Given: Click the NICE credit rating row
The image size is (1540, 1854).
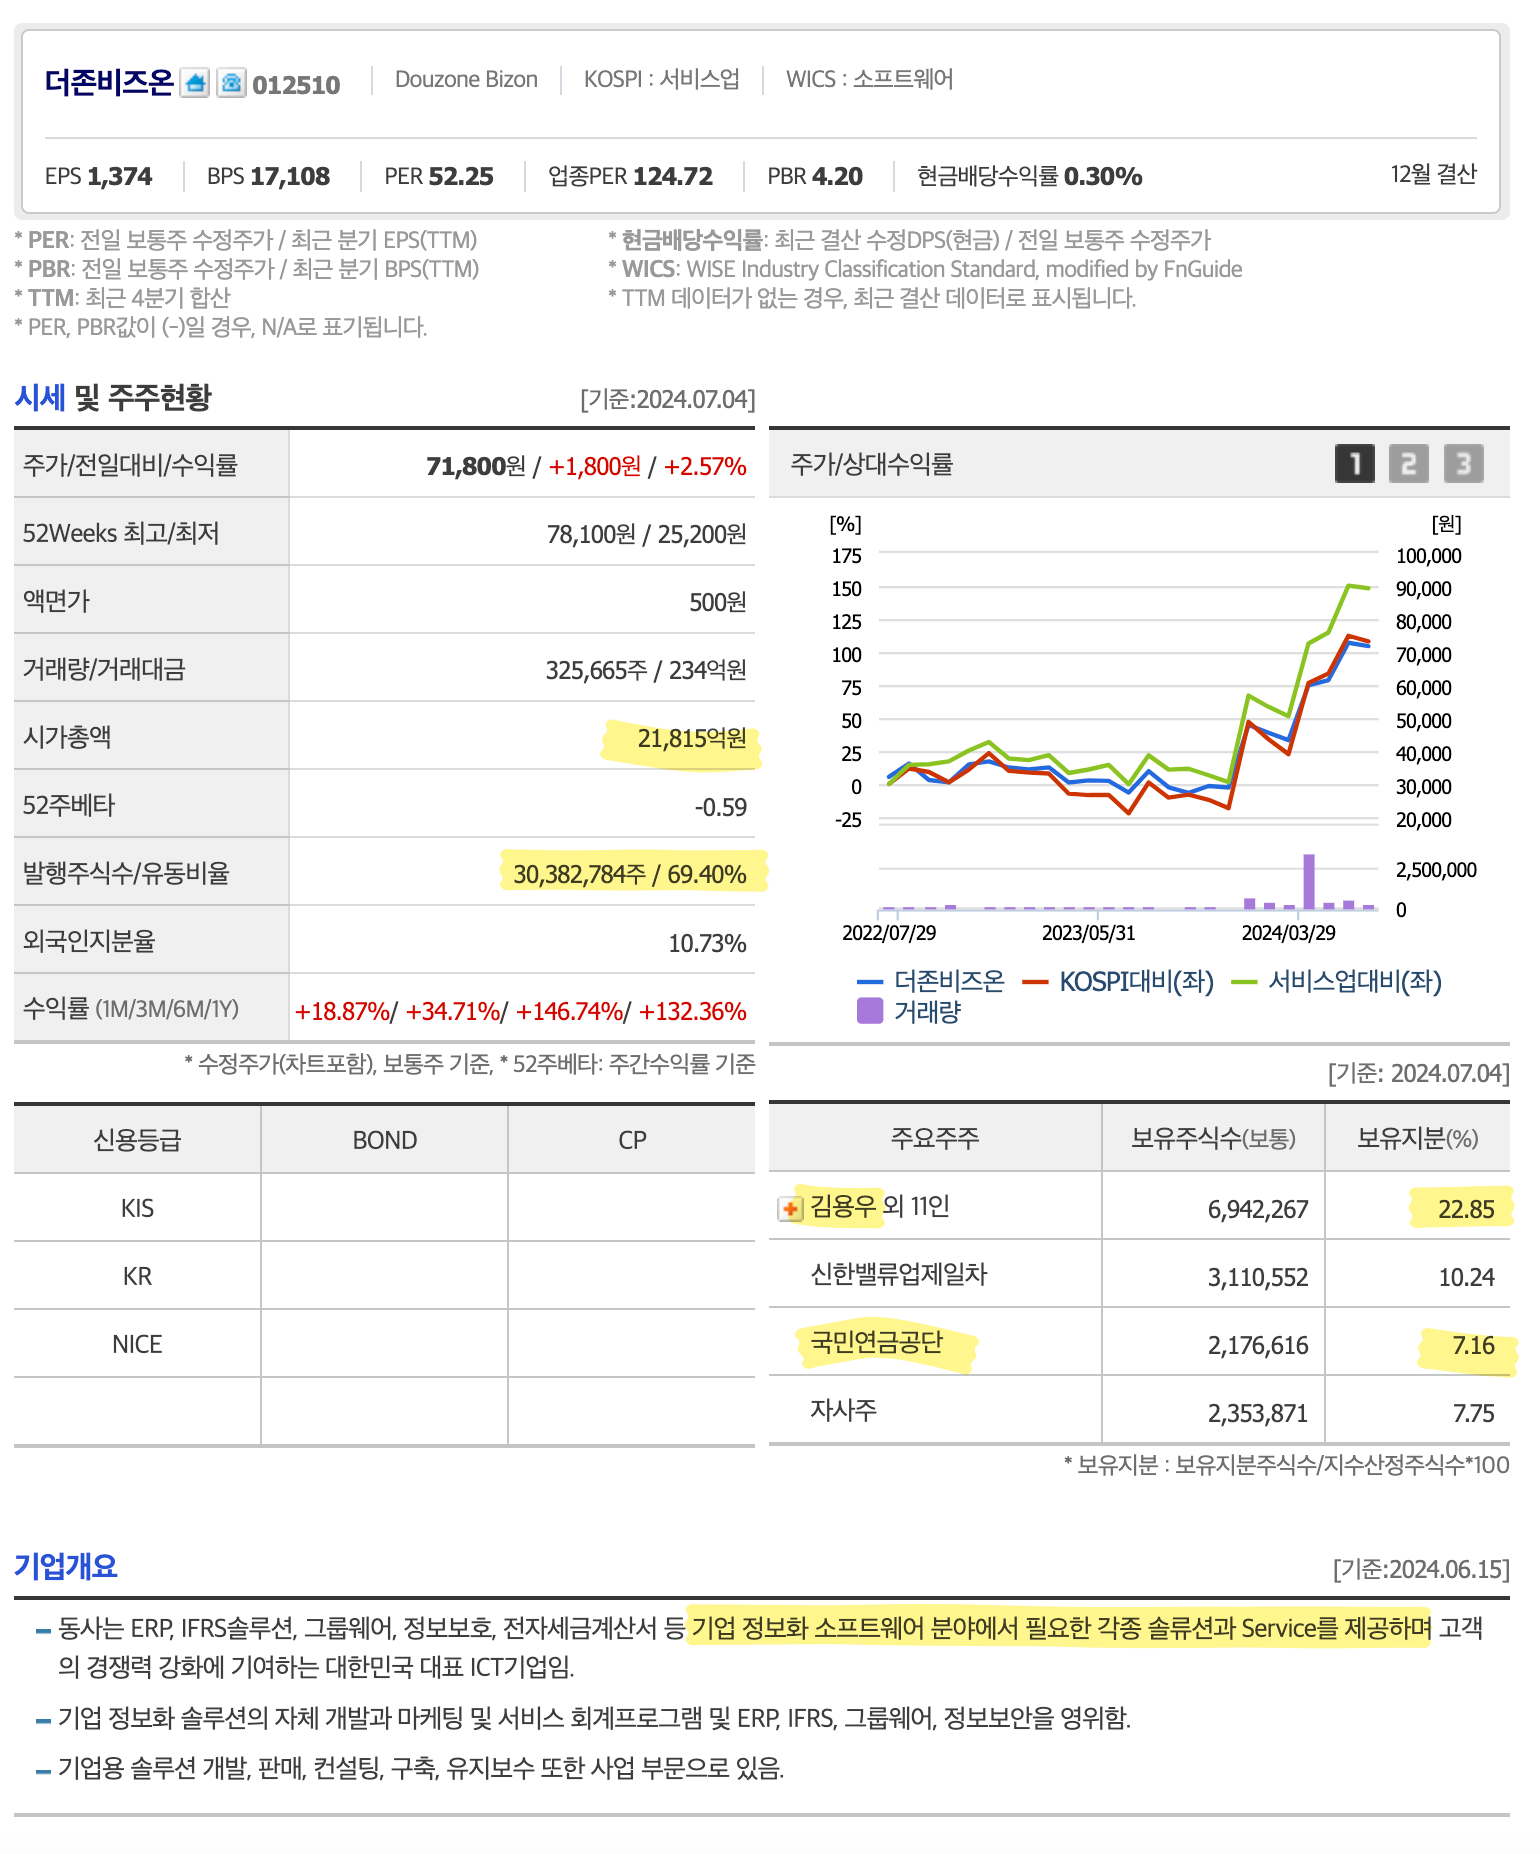Looking at the screenshot, I should (x=385, y=1344).
